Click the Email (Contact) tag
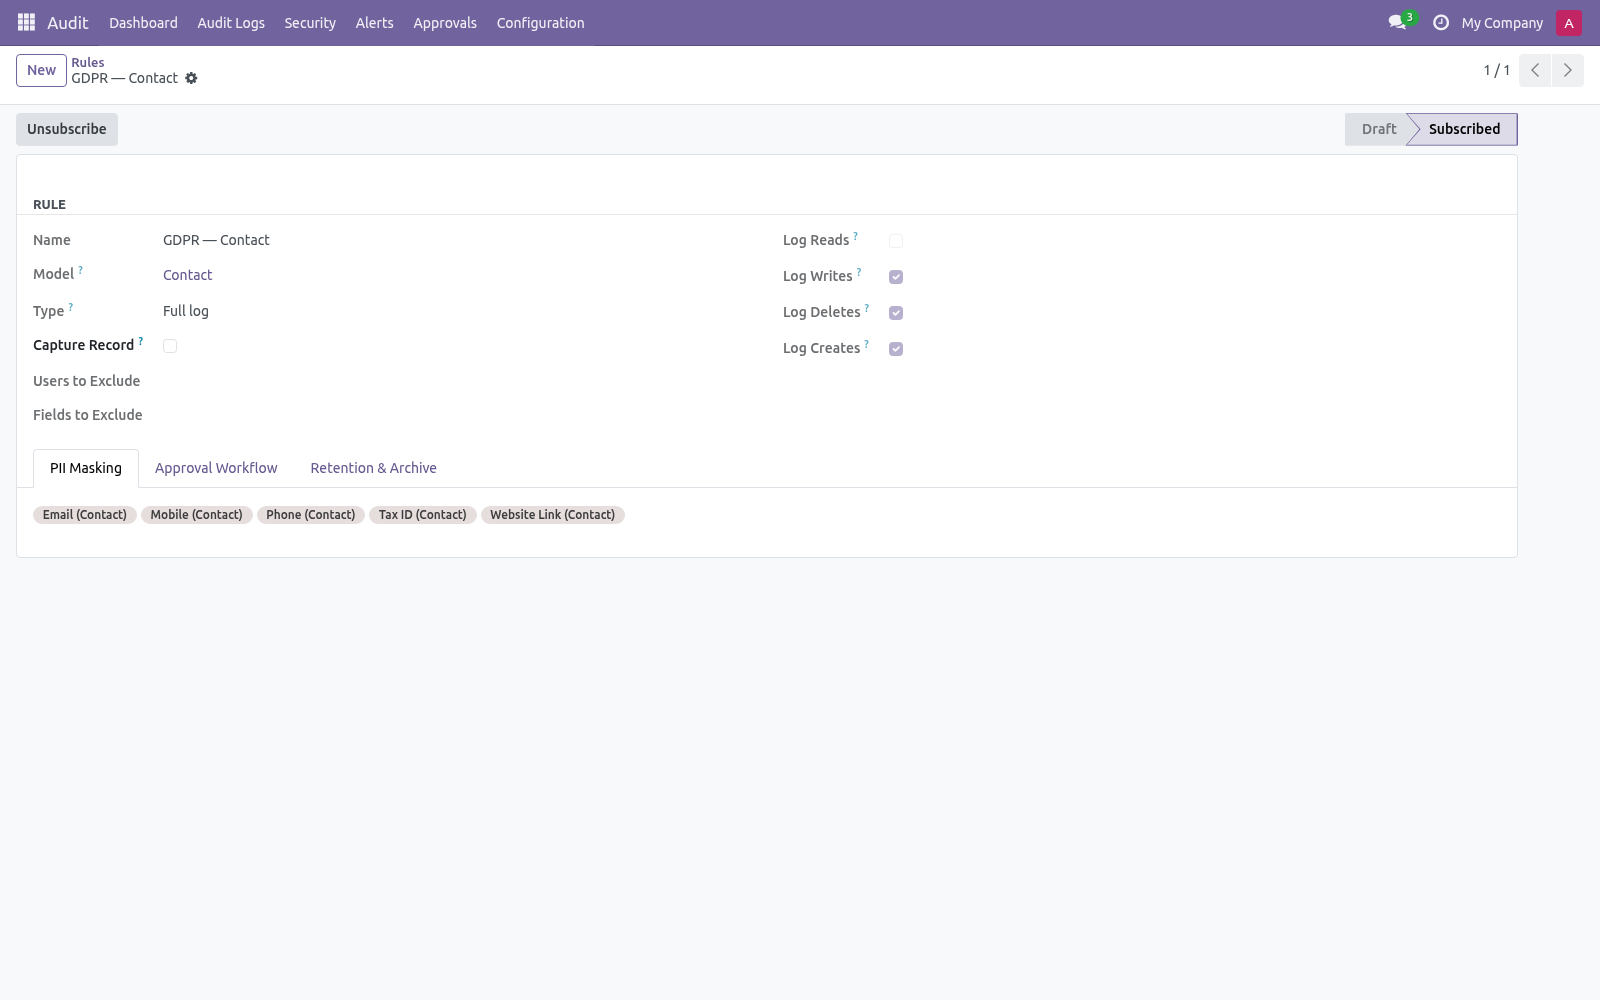 pyautogui.click(x=85, y=515)
